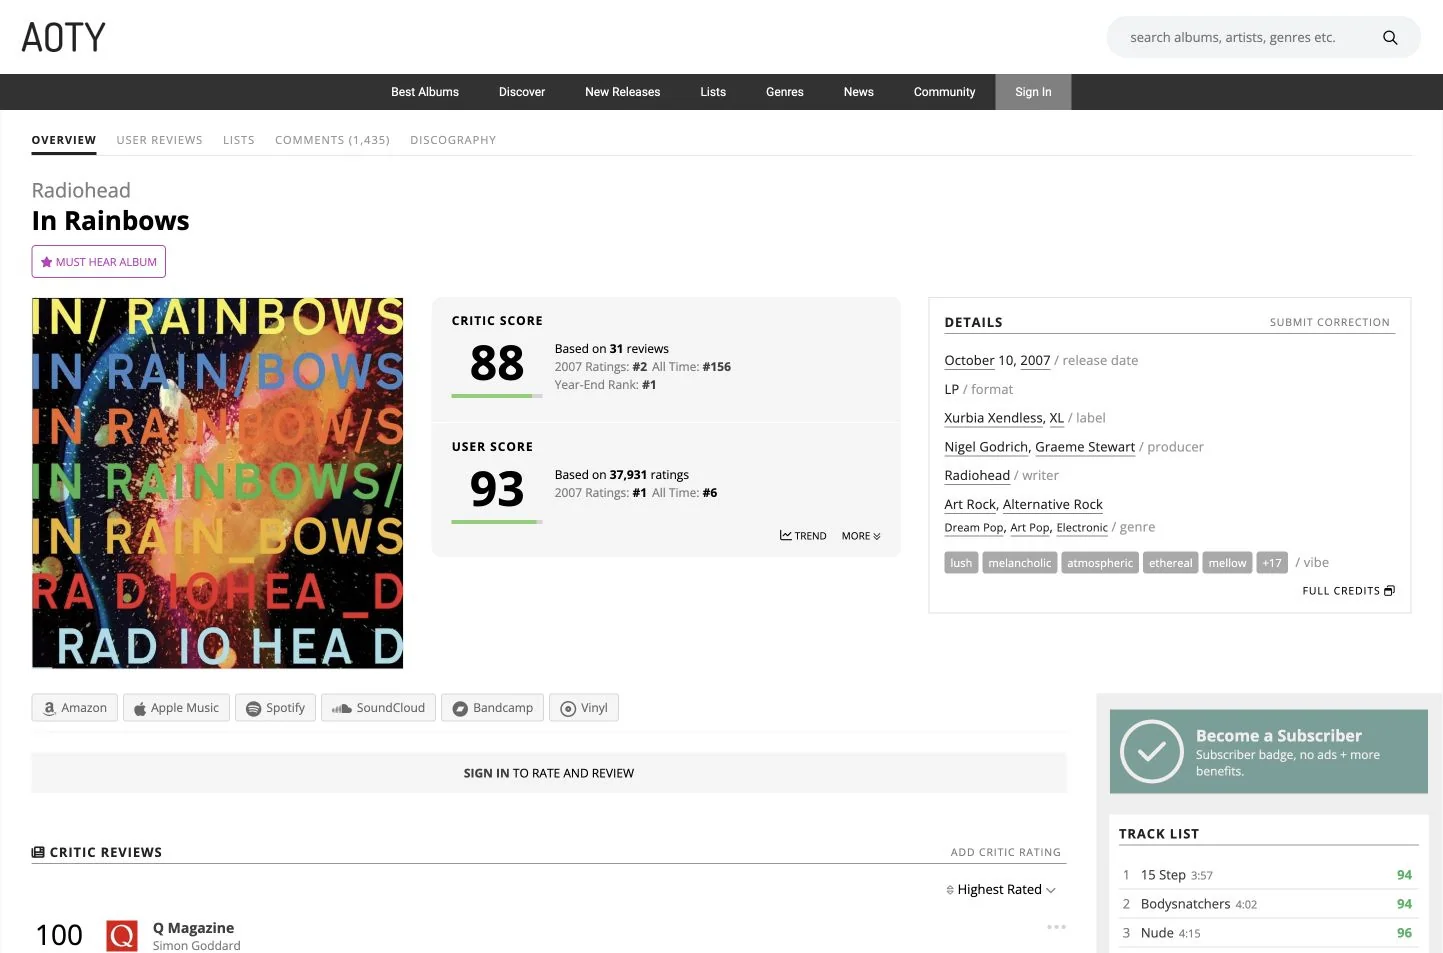Select the melancholic vibe tag
The image size is (1443, 953).
coord(1020,563)
